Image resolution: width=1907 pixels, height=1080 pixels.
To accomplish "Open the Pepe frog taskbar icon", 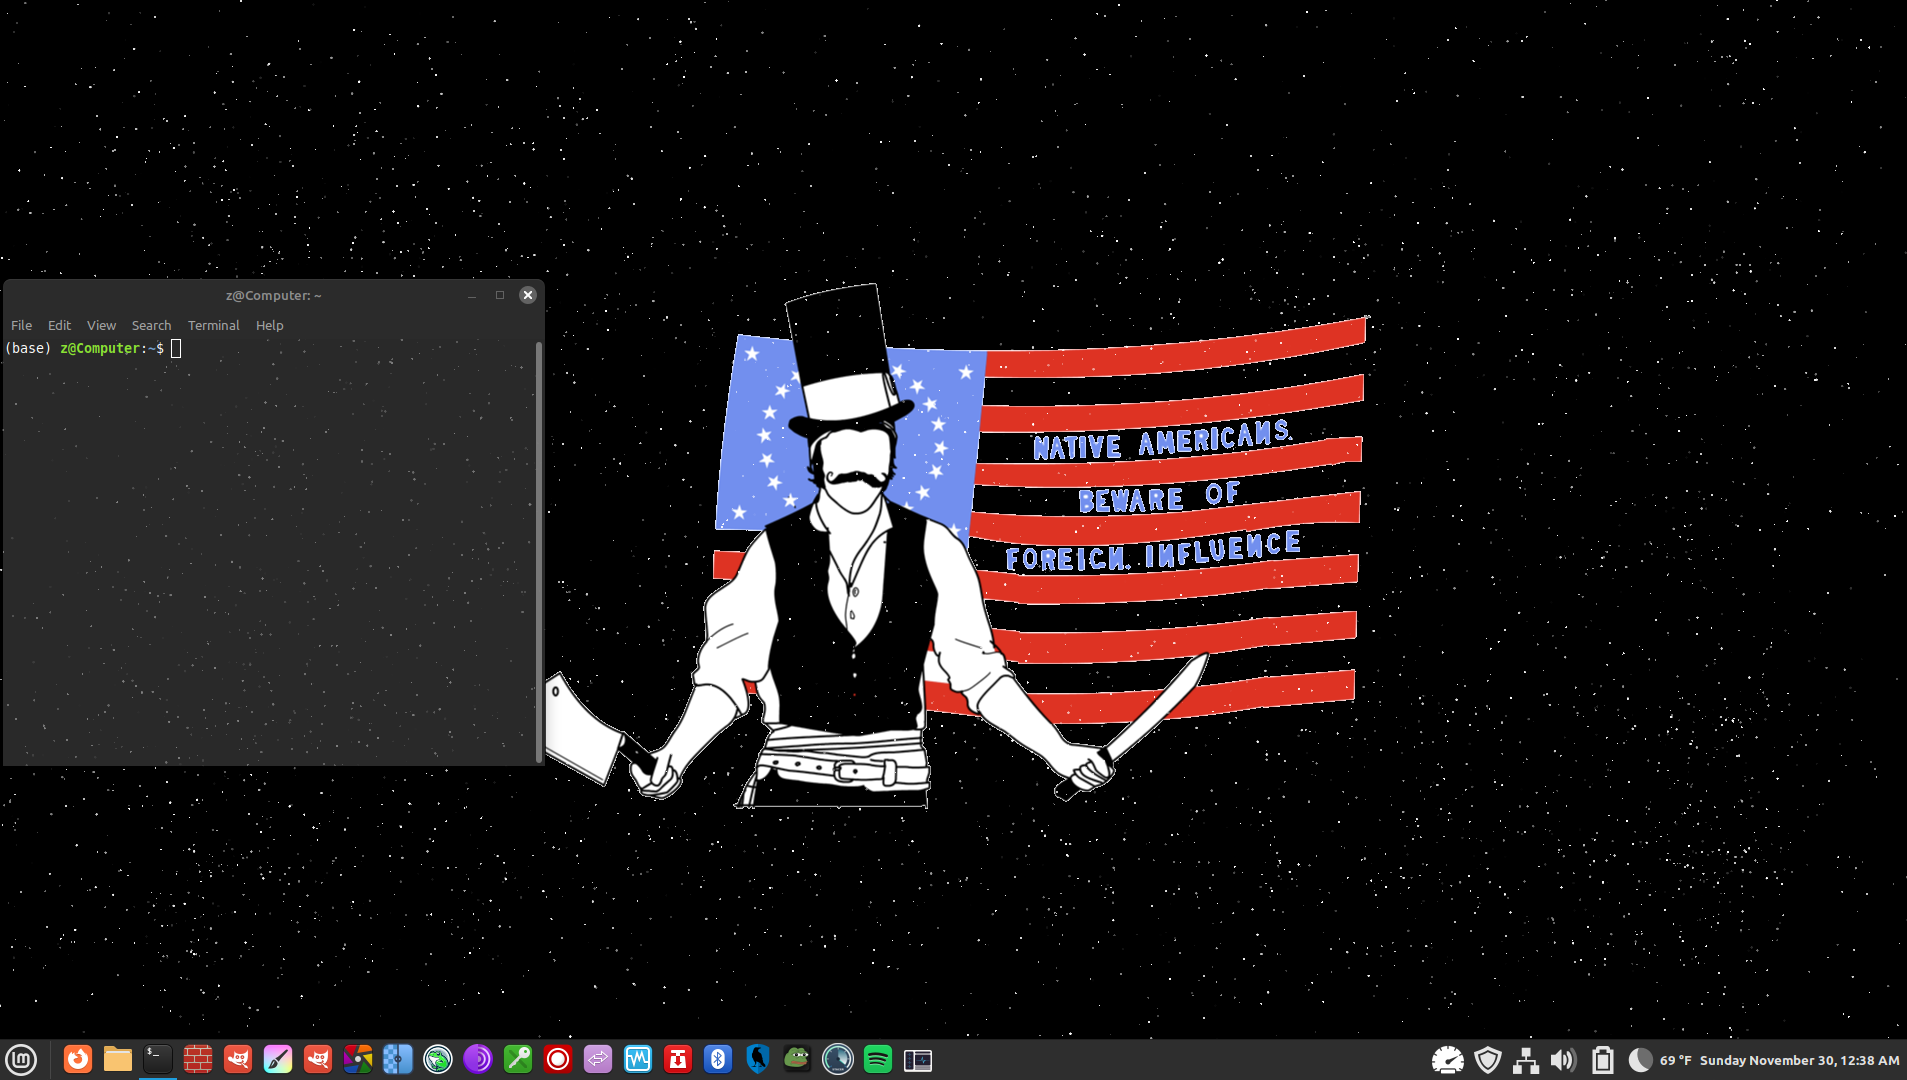I will pos(798,1059).
